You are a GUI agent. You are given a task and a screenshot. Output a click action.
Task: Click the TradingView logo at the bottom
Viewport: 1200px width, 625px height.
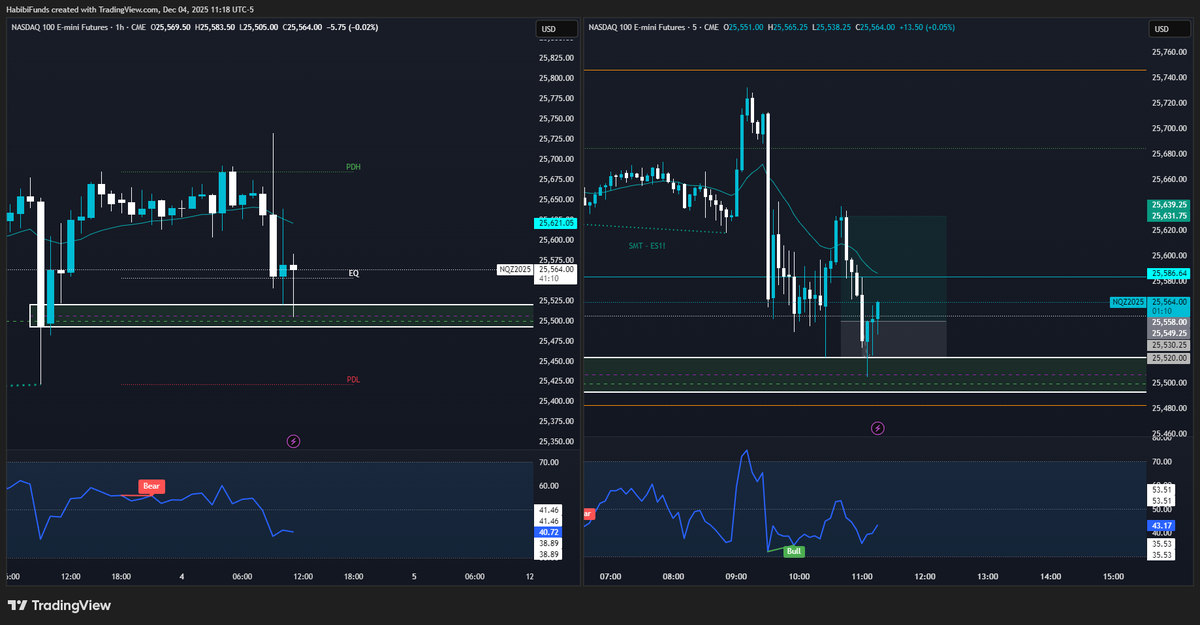[59, 605]
